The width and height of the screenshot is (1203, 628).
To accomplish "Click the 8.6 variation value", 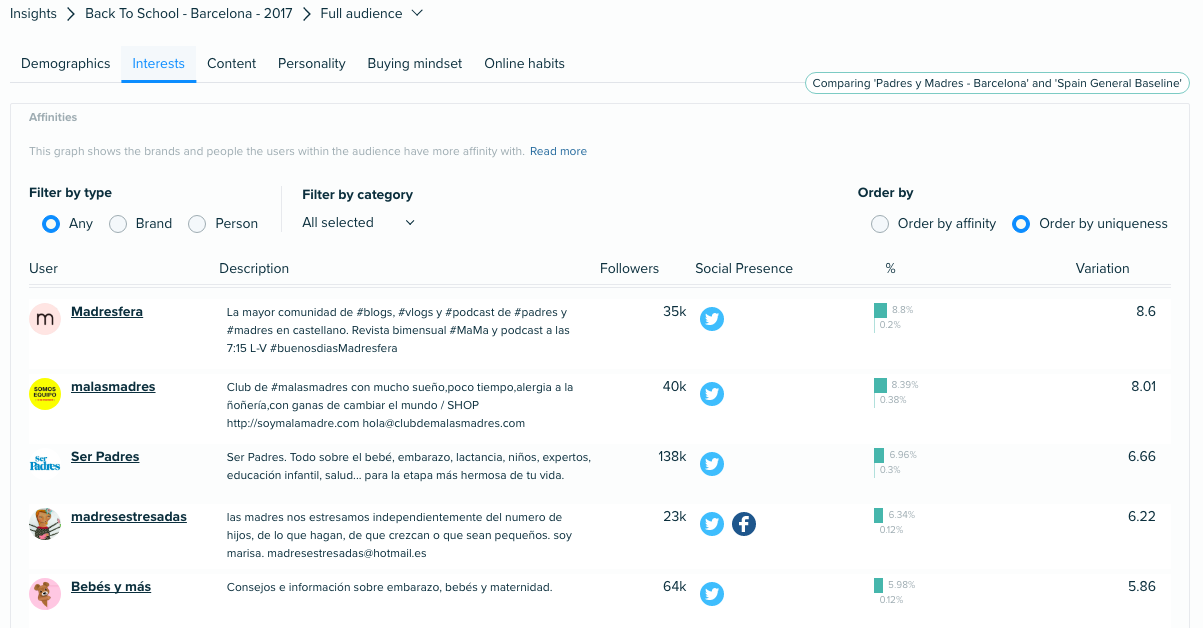I will tap(1146, 312).
